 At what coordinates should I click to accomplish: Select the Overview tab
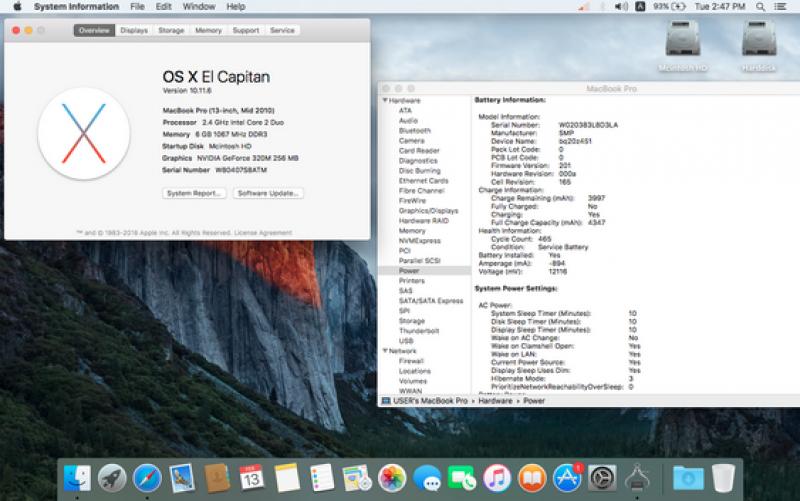[x=94, y=30]
